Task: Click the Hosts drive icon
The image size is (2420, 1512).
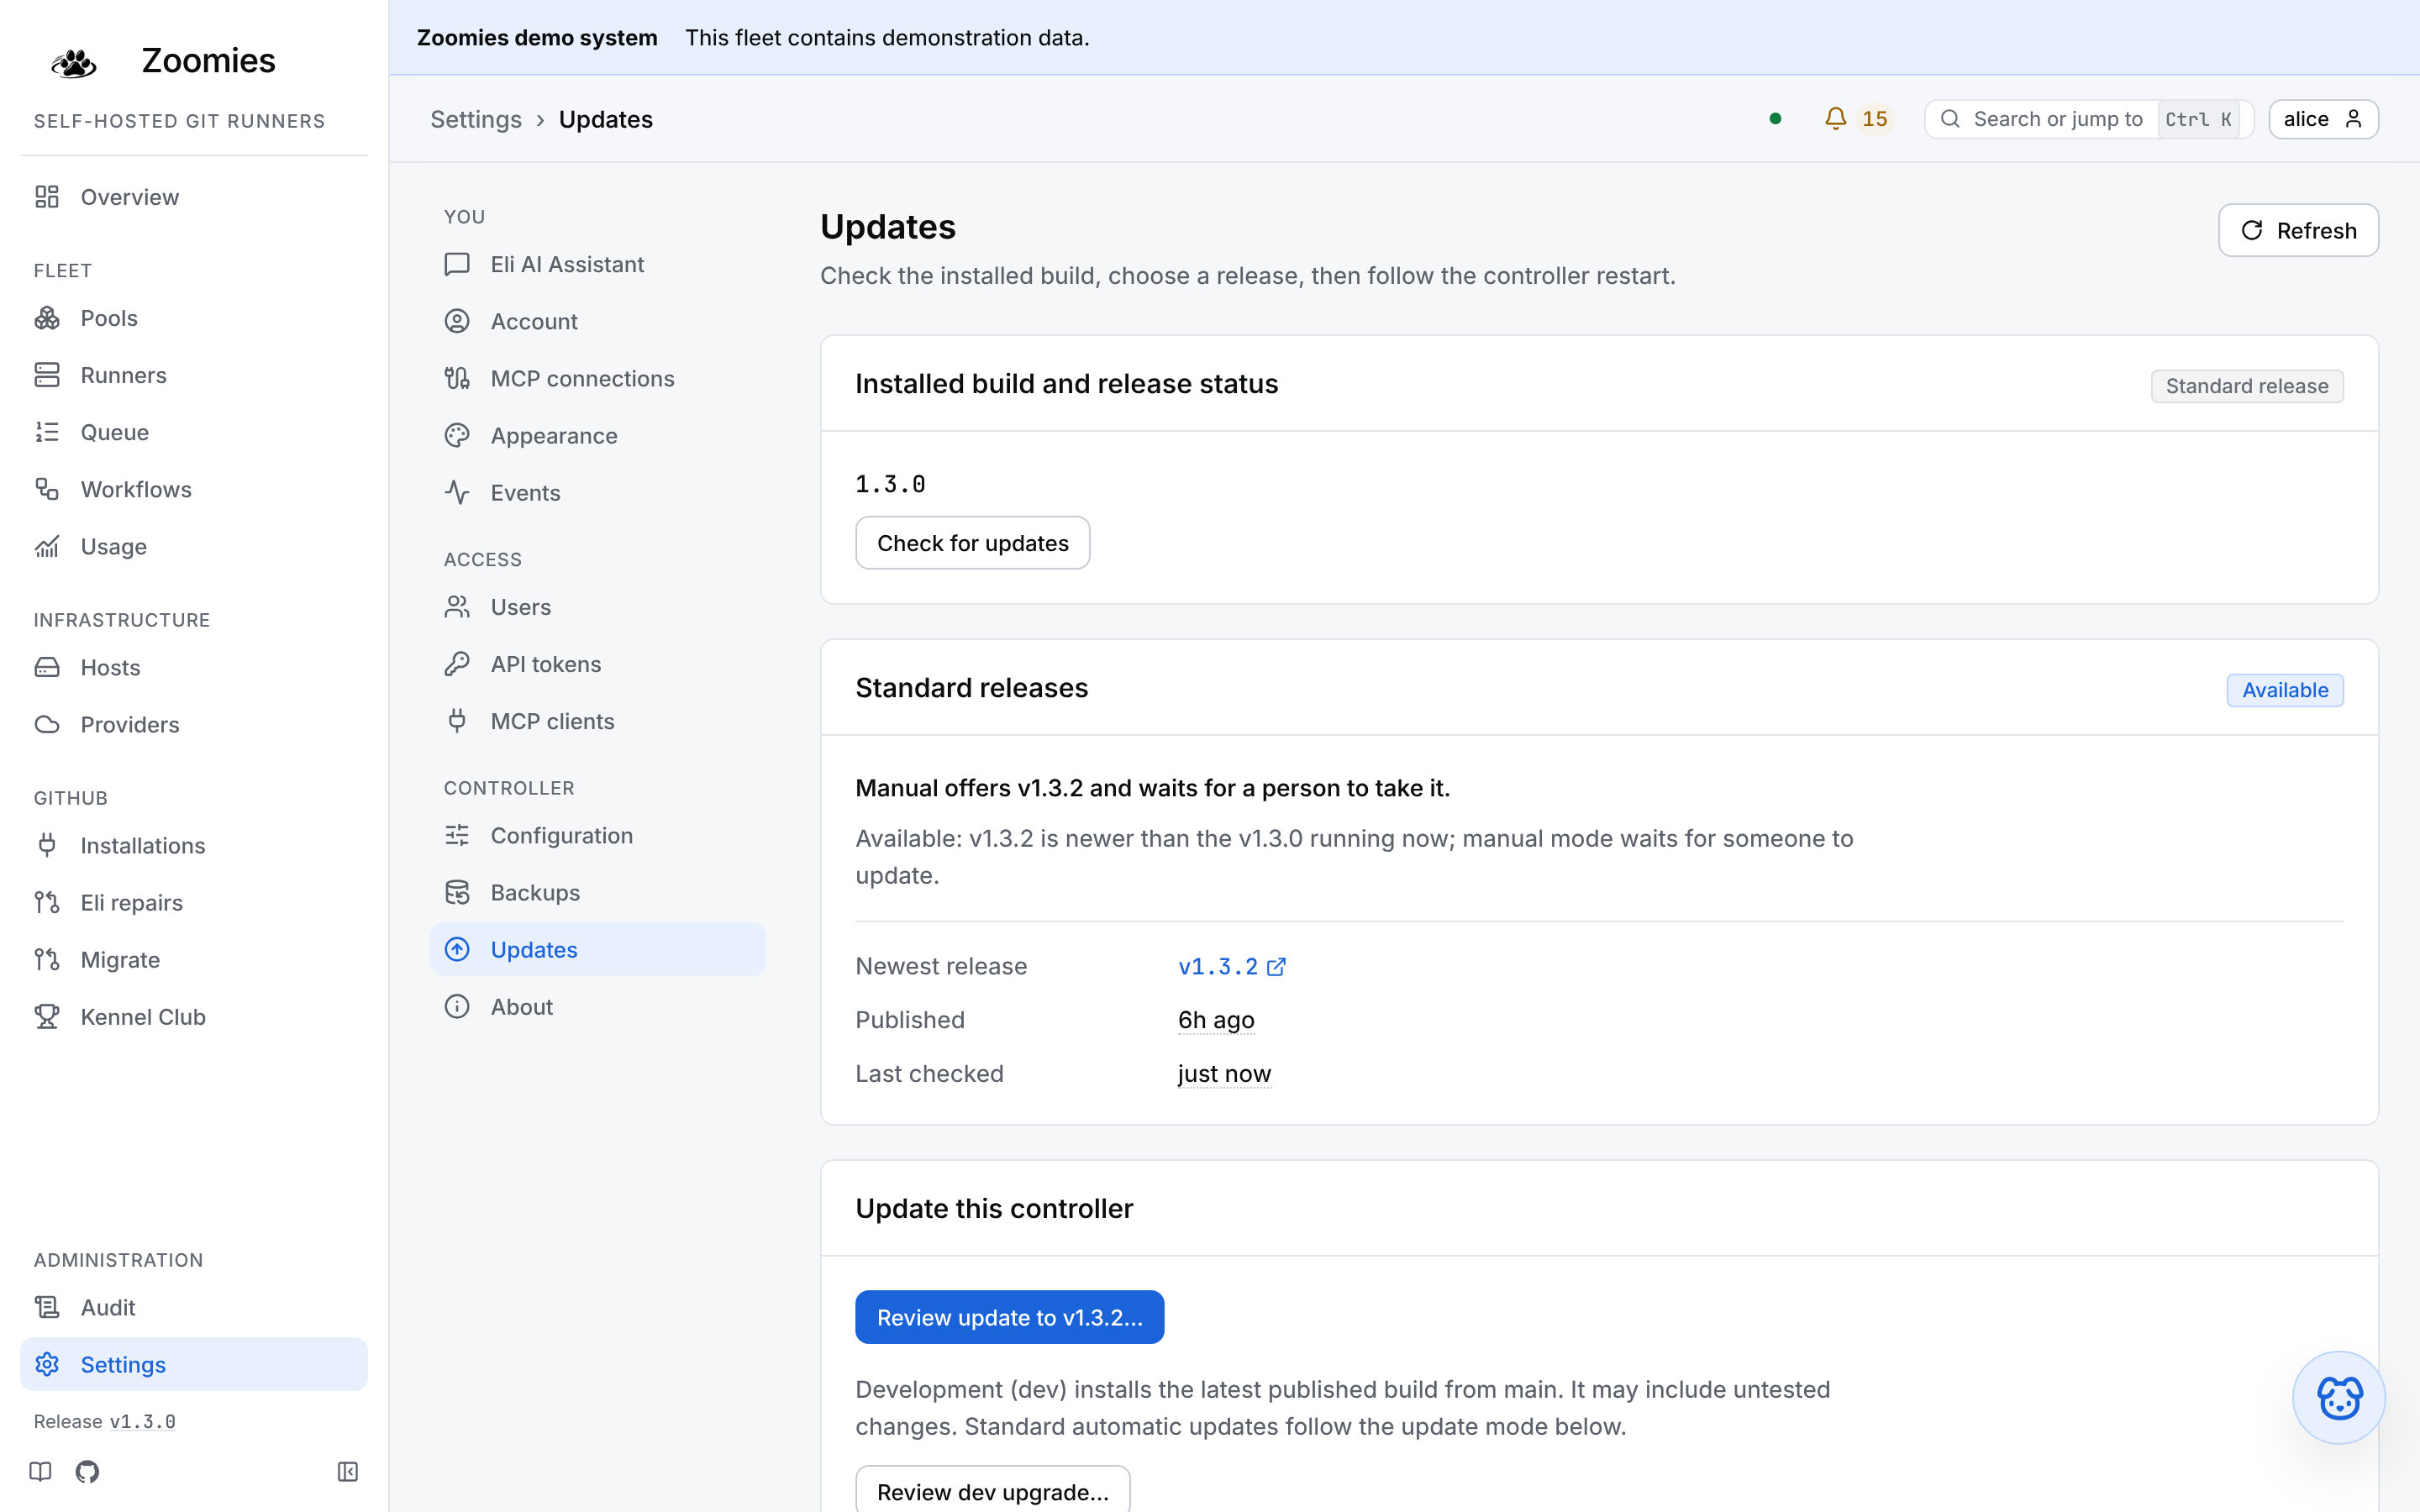Action: pos(47,667)
